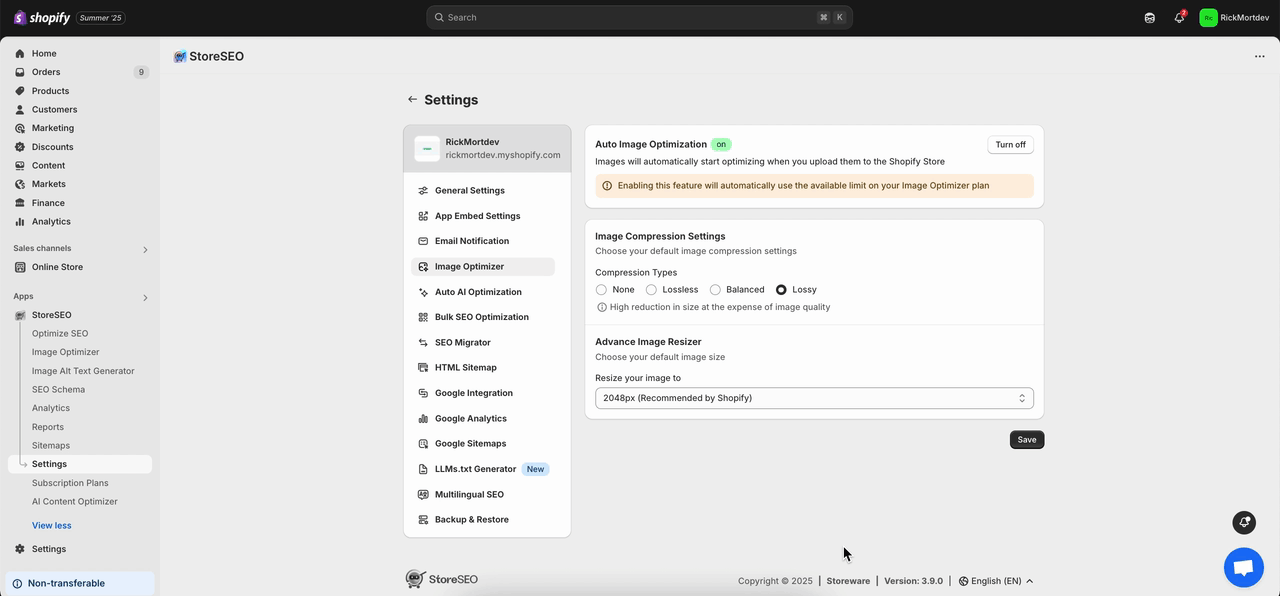Image resolution: width=1280 pixels, height=596 pixels.
Task: Select the Lossless compression type
Action: click(x=651, y=290)
